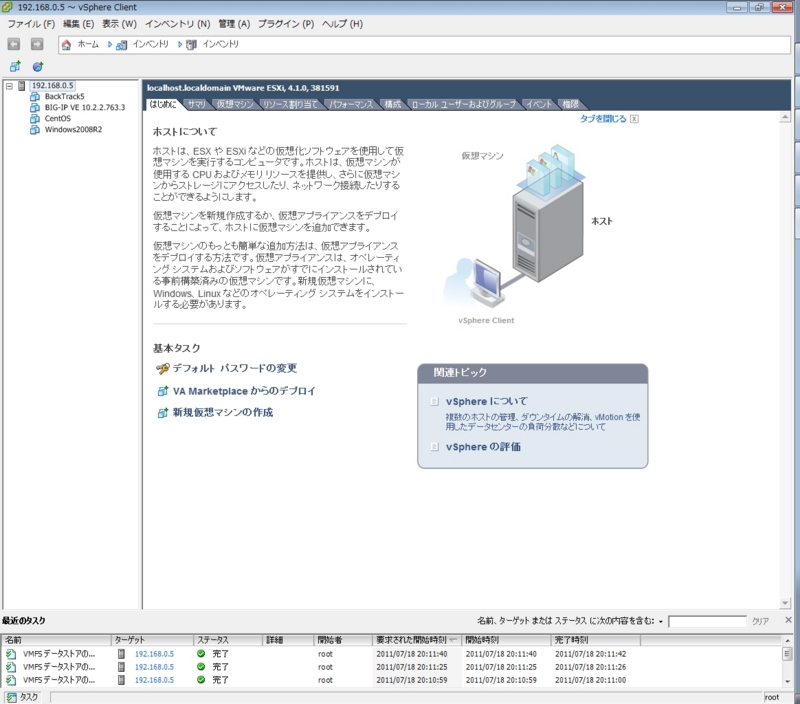Click the タブを閉じる link
Image resolution: width=800 pixels, height=704 pixels.
click(603, 119)
